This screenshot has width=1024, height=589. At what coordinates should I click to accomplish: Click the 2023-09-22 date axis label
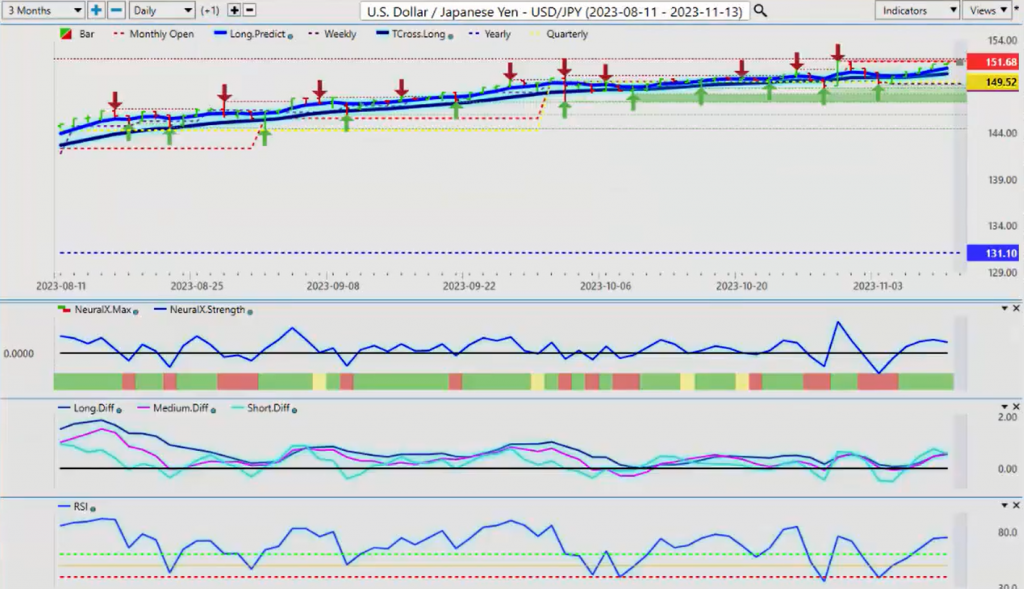[x=469, y=286]
